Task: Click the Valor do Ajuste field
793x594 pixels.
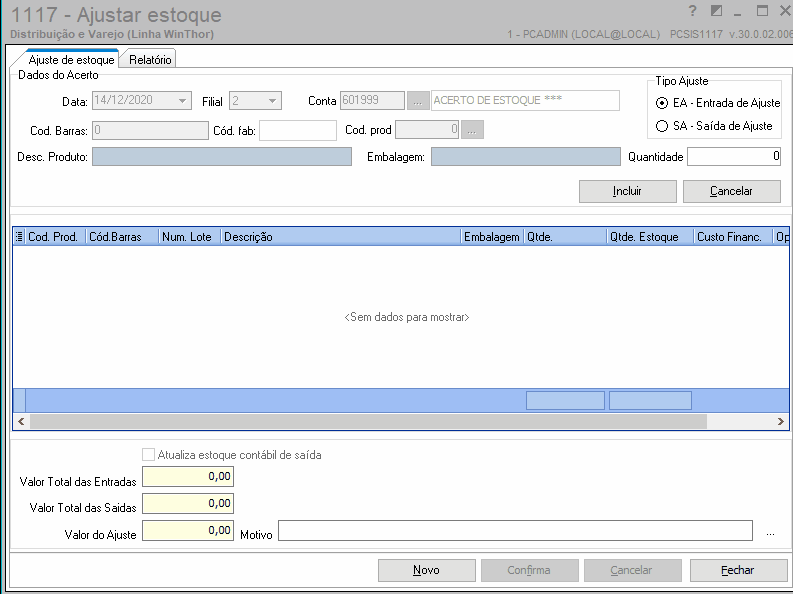Action: pos(188,530)
